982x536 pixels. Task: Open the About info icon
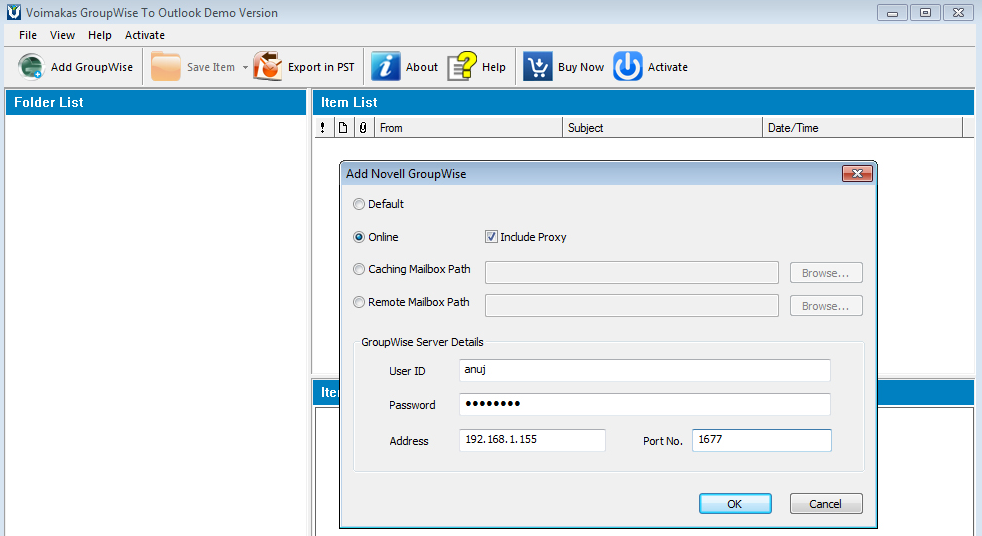(385, 66)
